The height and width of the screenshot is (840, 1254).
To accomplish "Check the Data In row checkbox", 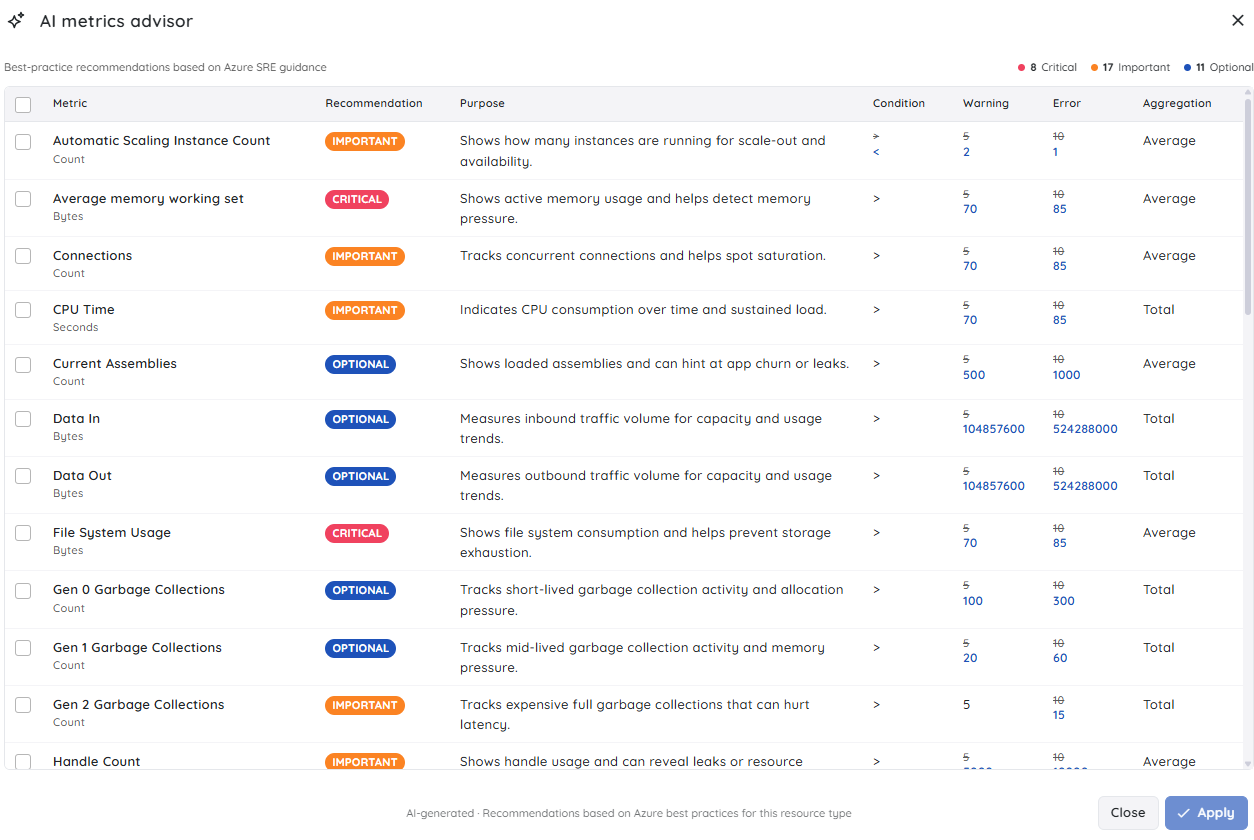I will point(23,419).
